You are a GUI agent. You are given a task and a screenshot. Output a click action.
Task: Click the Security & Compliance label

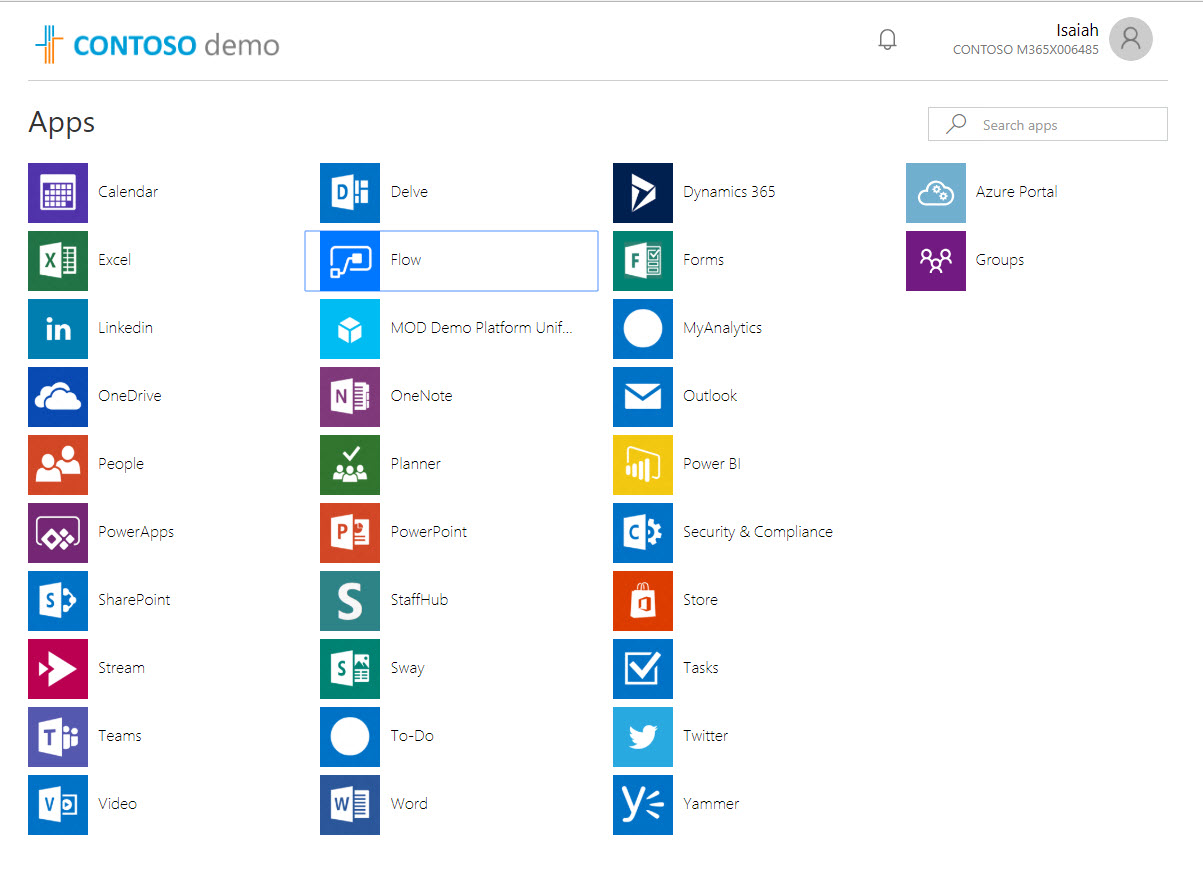(x=757, y=532)
